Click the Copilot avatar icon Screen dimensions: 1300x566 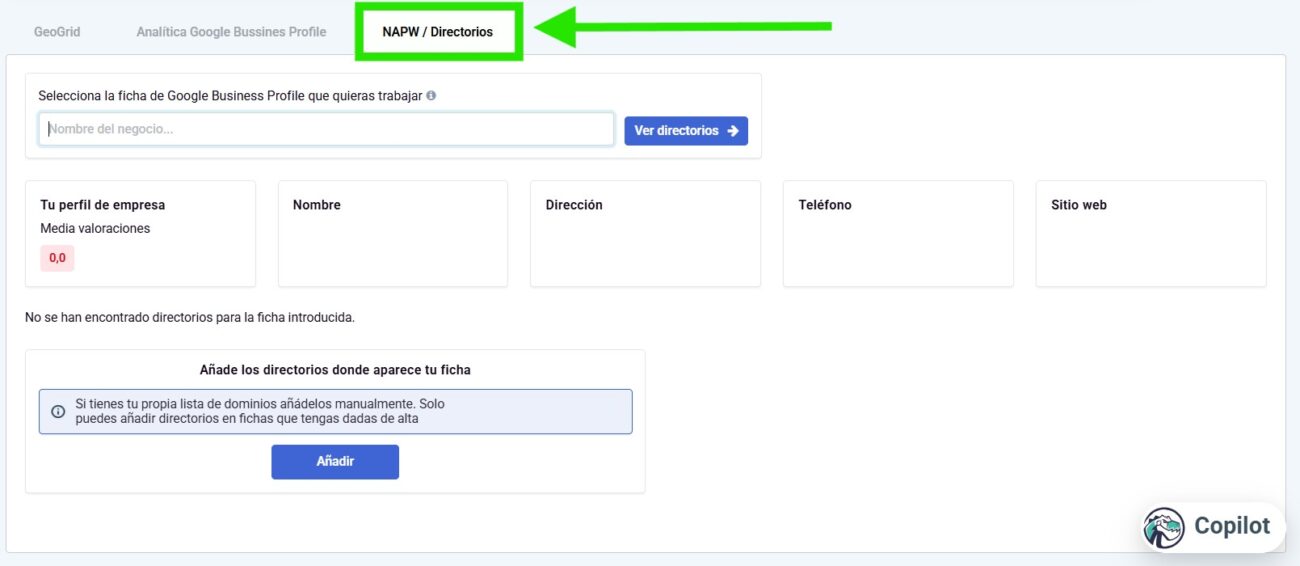(x=1165, y=527)
